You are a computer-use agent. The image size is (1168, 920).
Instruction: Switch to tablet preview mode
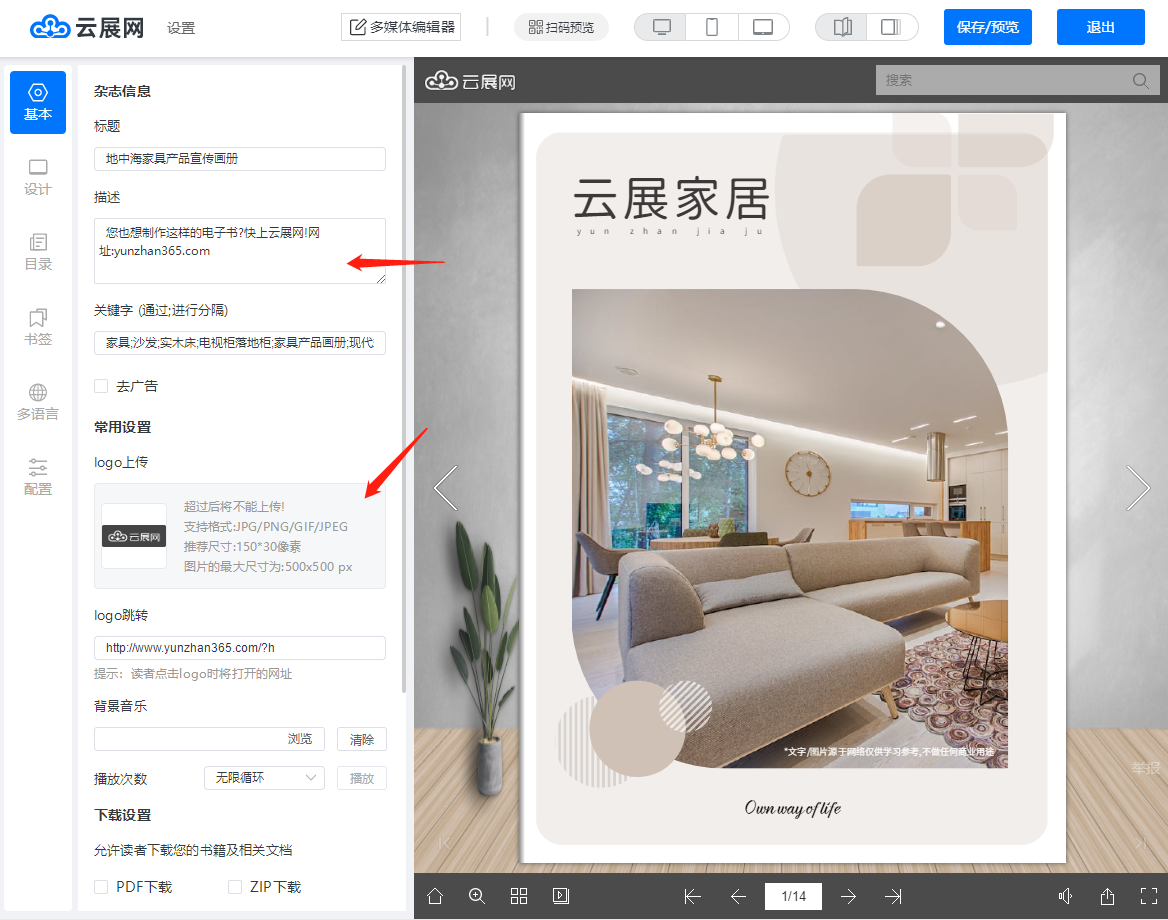(x=763, y=27)
